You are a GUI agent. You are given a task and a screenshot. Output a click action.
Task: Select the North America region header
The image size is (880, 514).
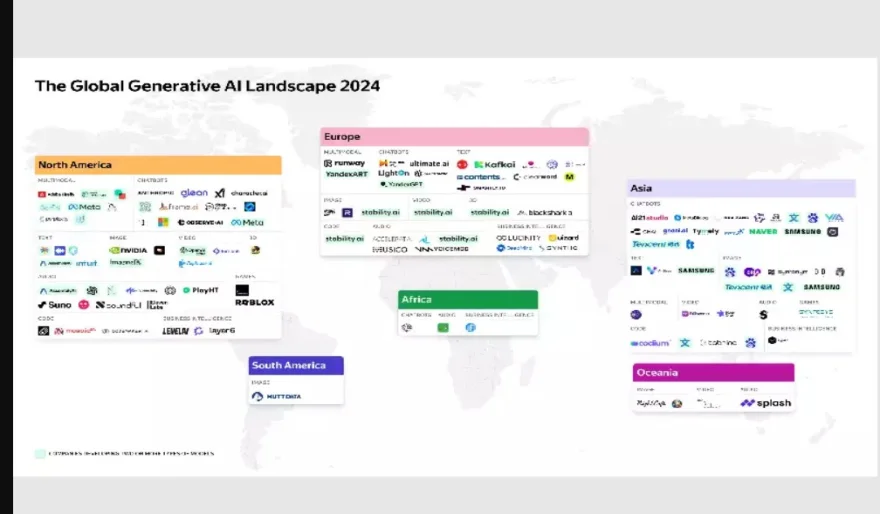158,165
